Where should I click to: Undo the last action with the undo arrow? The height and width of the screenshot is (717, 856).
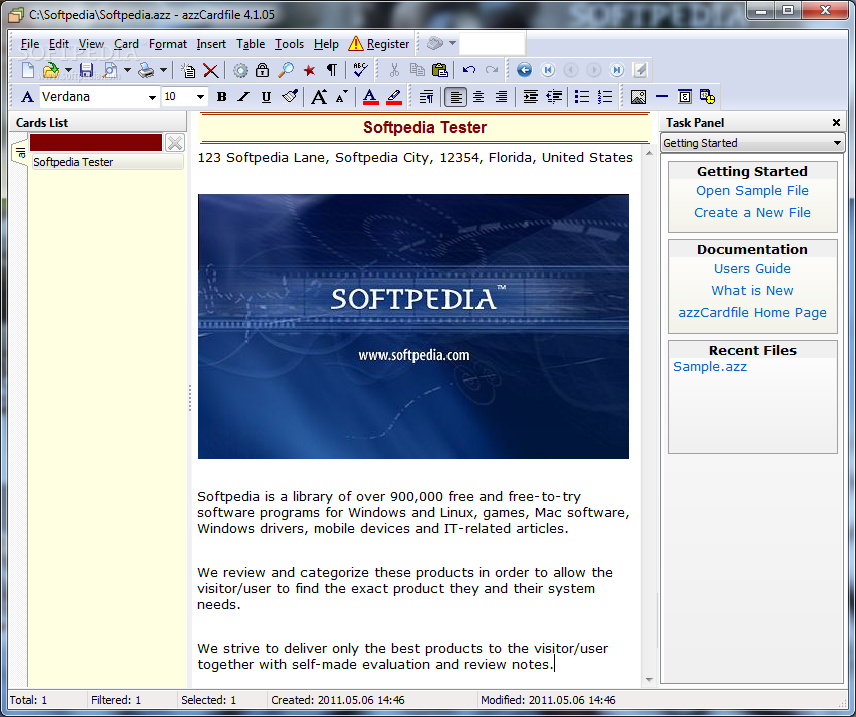(x=468, y=70)
